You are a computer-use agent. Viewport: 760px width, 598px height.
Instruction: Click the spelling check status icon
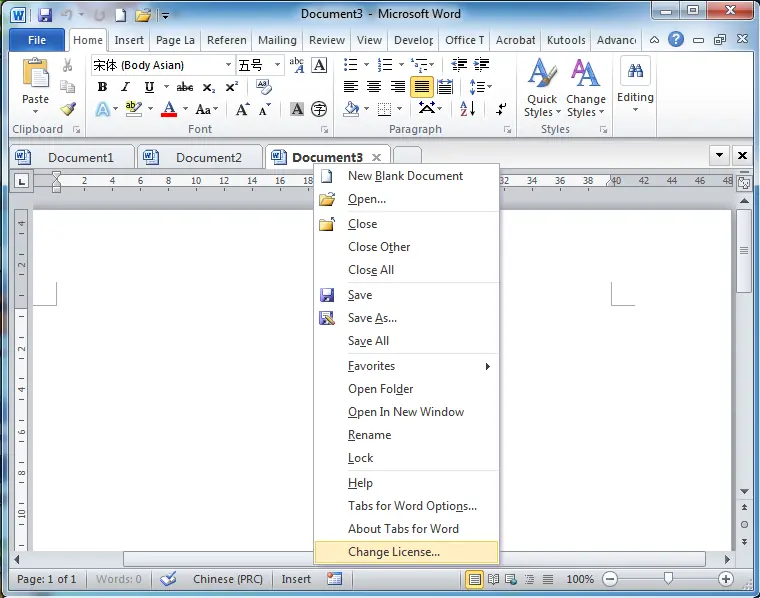pyautogui.click(x=168, y=579)
